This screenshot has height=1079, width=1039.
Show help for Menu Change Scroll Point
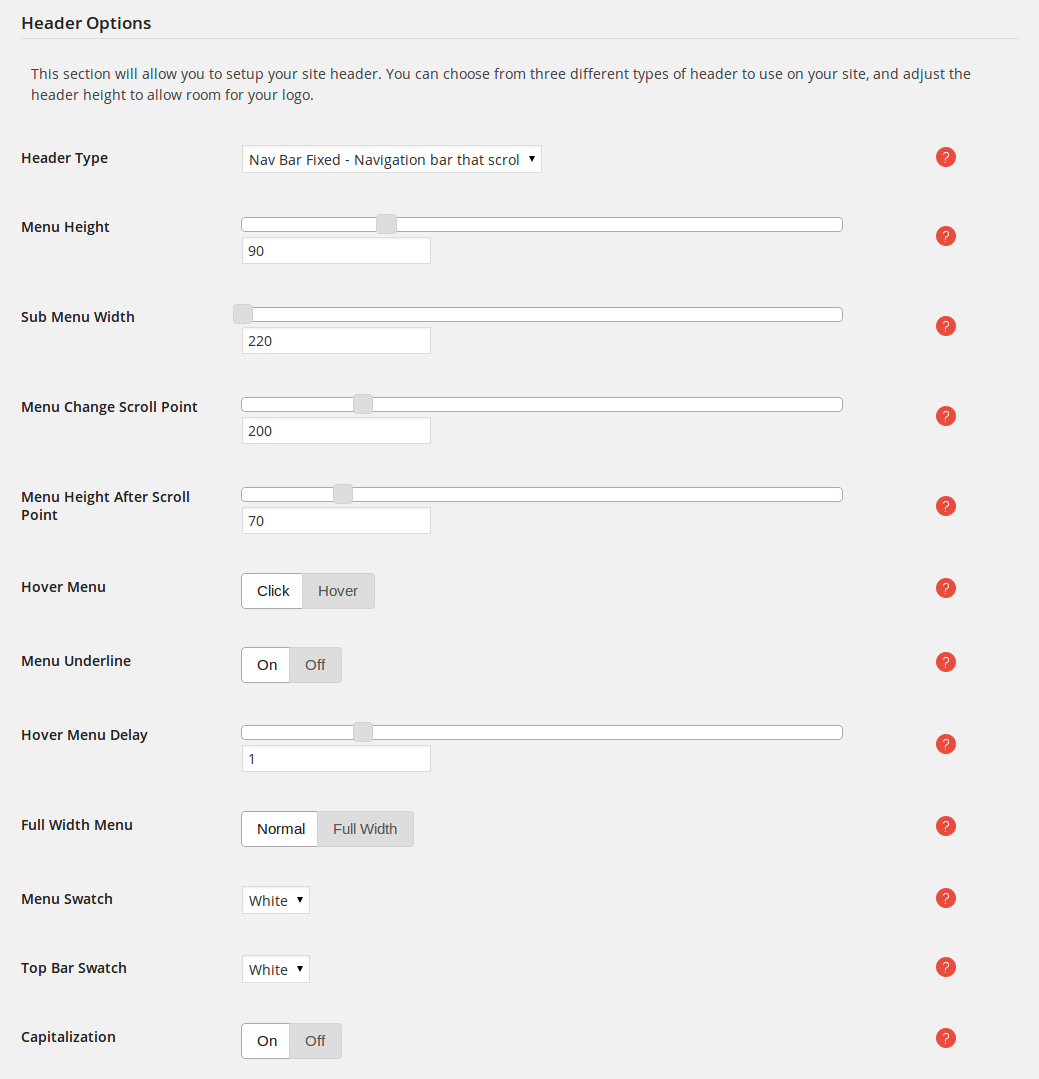point(945,416)
